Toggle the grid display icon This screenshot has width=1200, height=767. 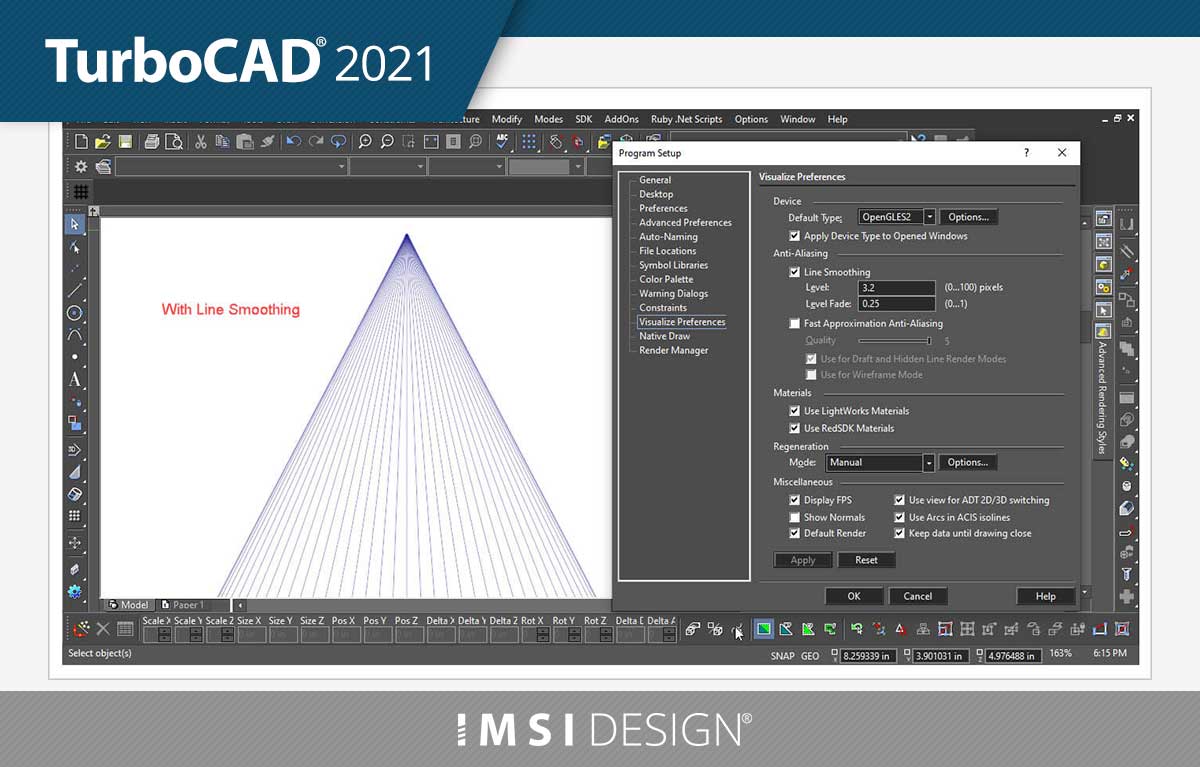[80, 191]
